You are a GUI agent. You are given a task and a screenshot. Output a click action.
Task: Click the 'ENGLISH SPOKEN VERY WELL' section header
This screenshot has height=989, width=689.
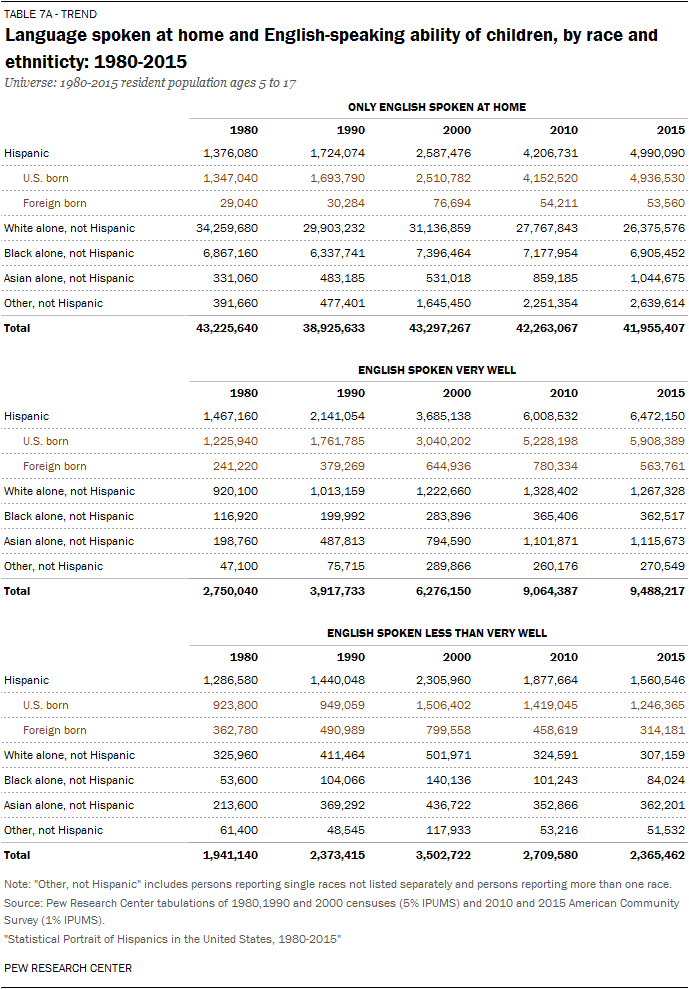[x=436, y=370]
